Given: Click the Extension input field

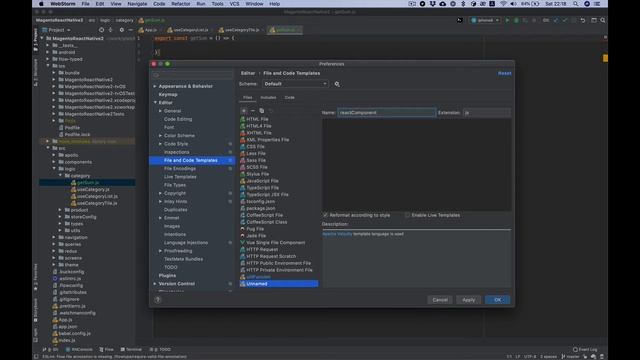Looking at the screenshot, I should coord(487,113).
